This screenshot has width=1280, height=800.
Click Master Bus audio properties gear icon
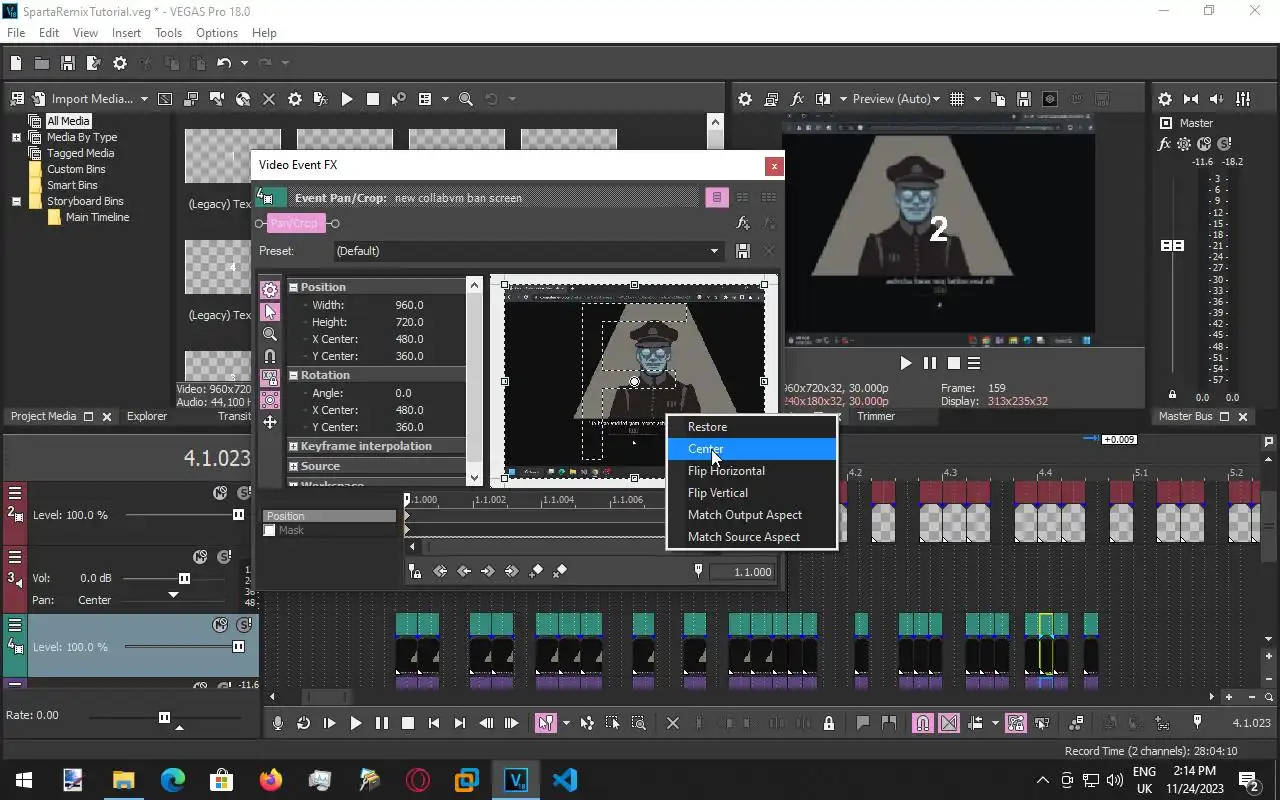(x=1165, y=99)
